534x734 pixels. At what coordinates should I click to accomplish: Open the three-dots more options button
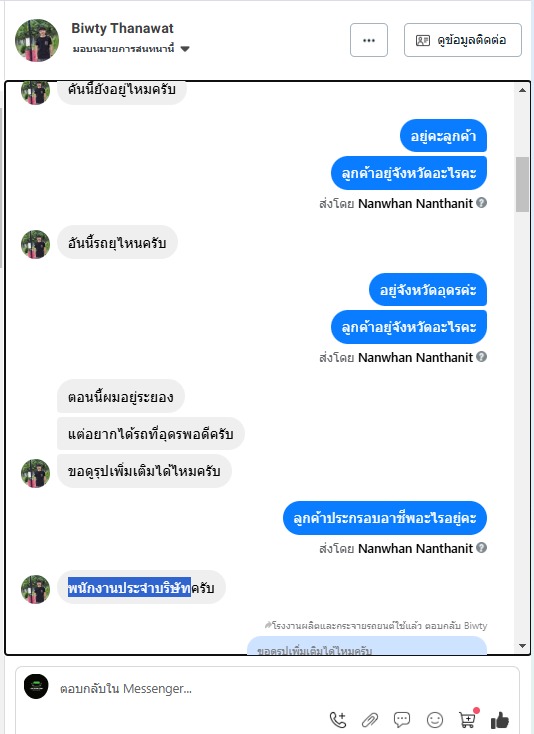369,40
